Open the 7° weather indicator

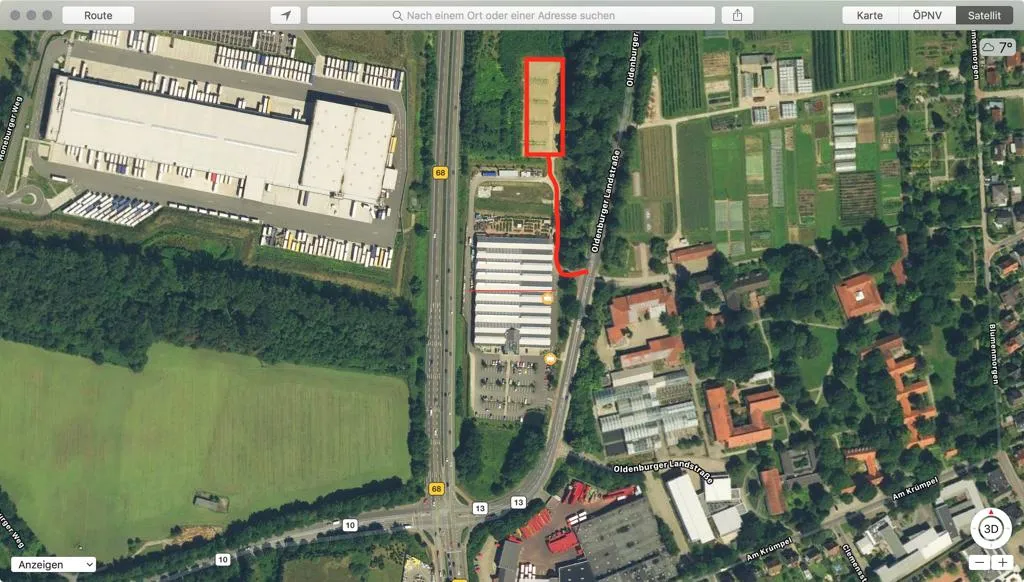point(997,48)
